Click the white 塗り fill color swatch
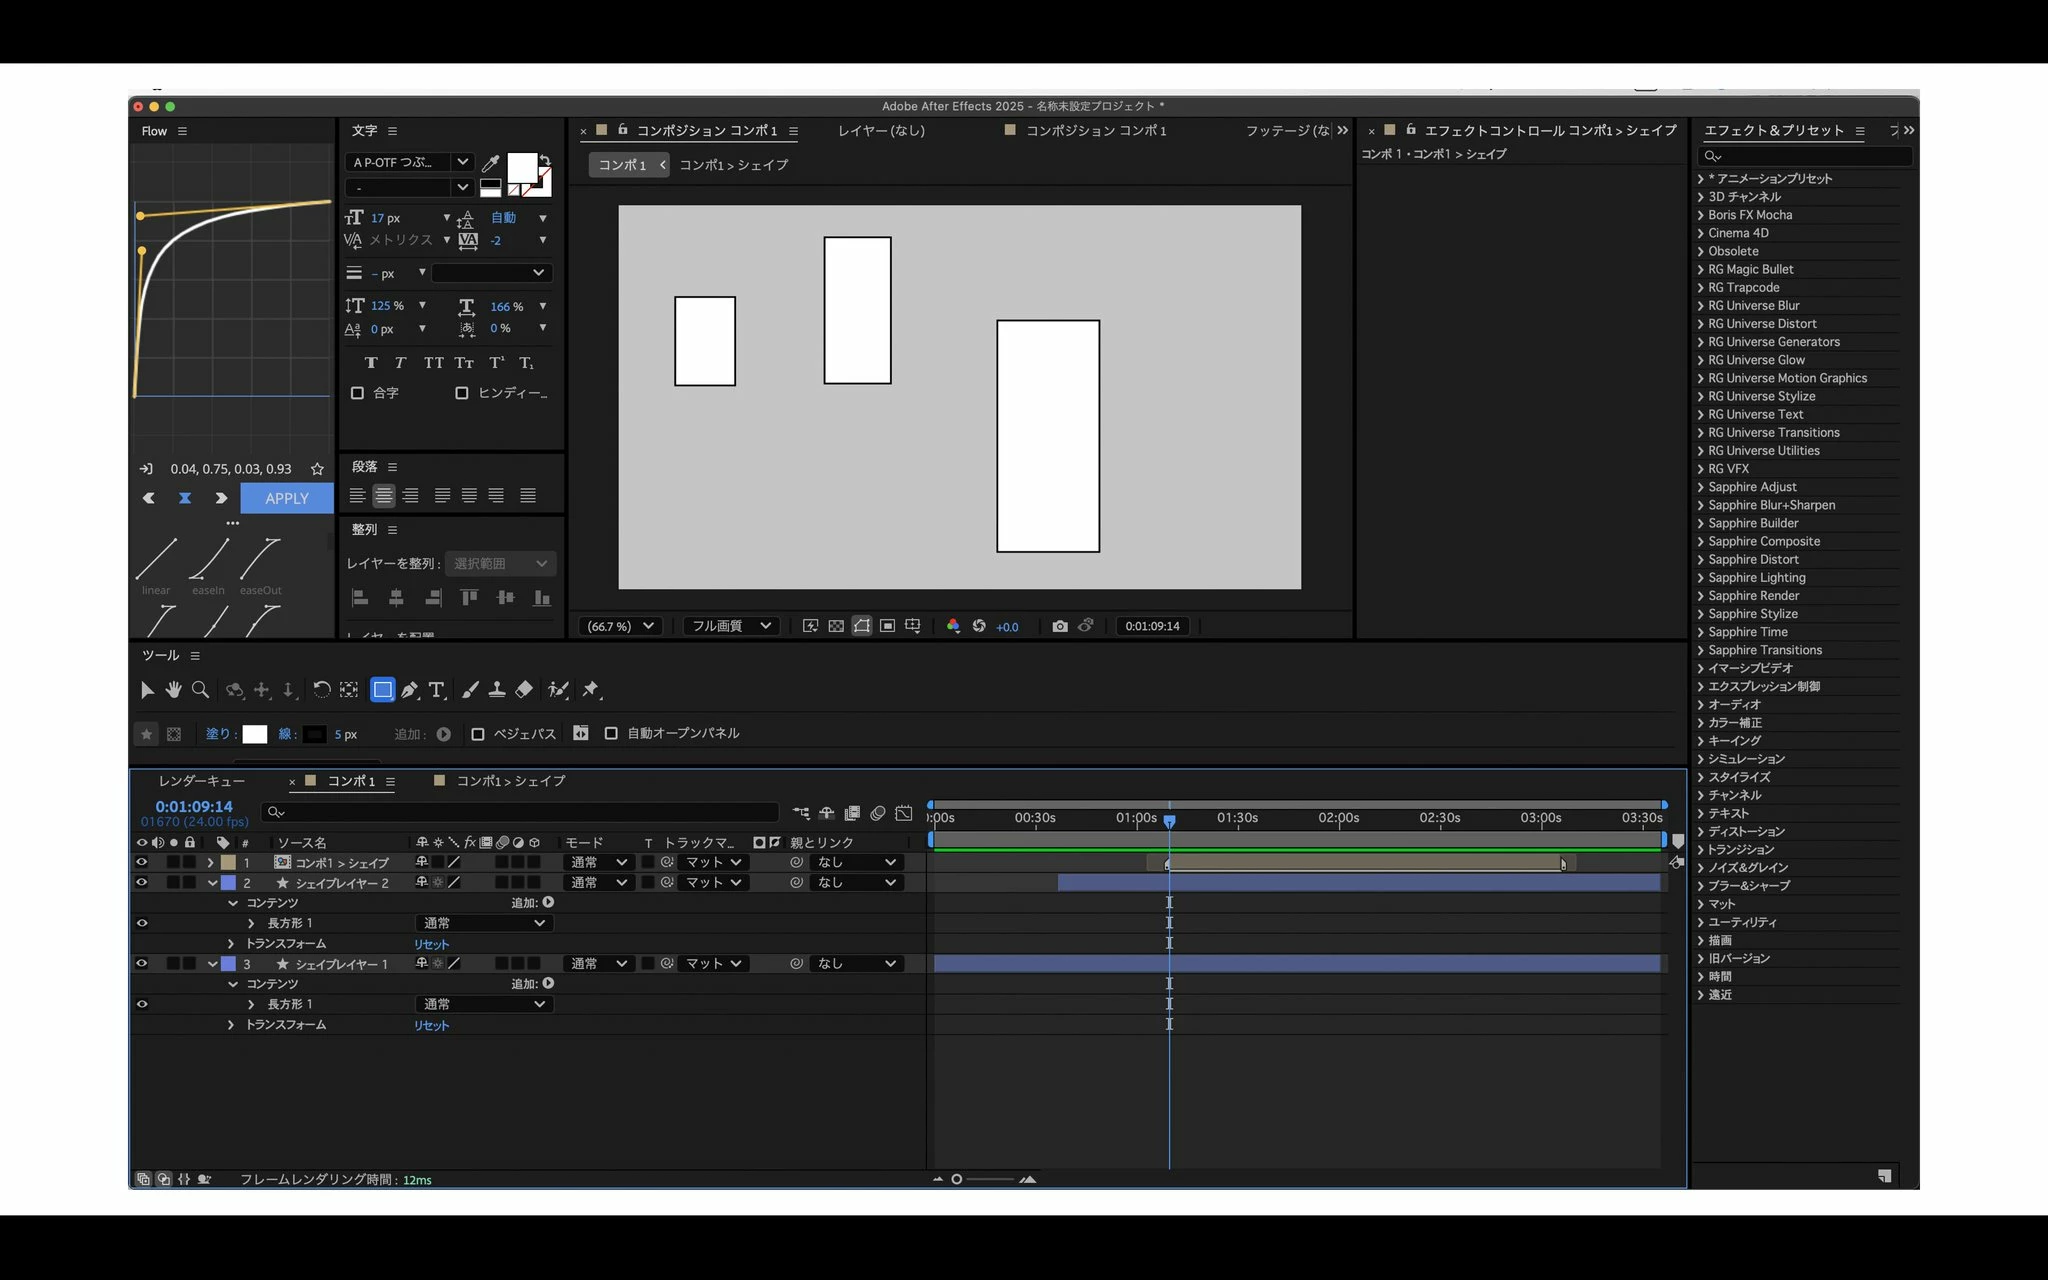The height and width of the screenshot is (1280, 2048). [x=255, y=734]
